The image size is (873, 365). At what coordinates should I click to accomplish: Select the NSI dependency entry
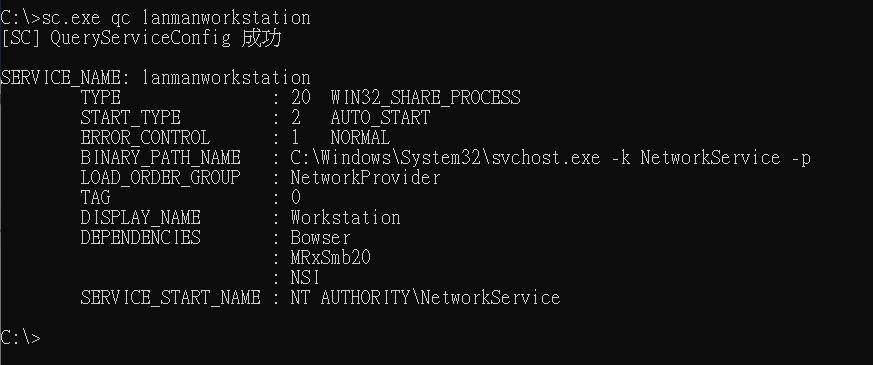click(x=305, y=277)
